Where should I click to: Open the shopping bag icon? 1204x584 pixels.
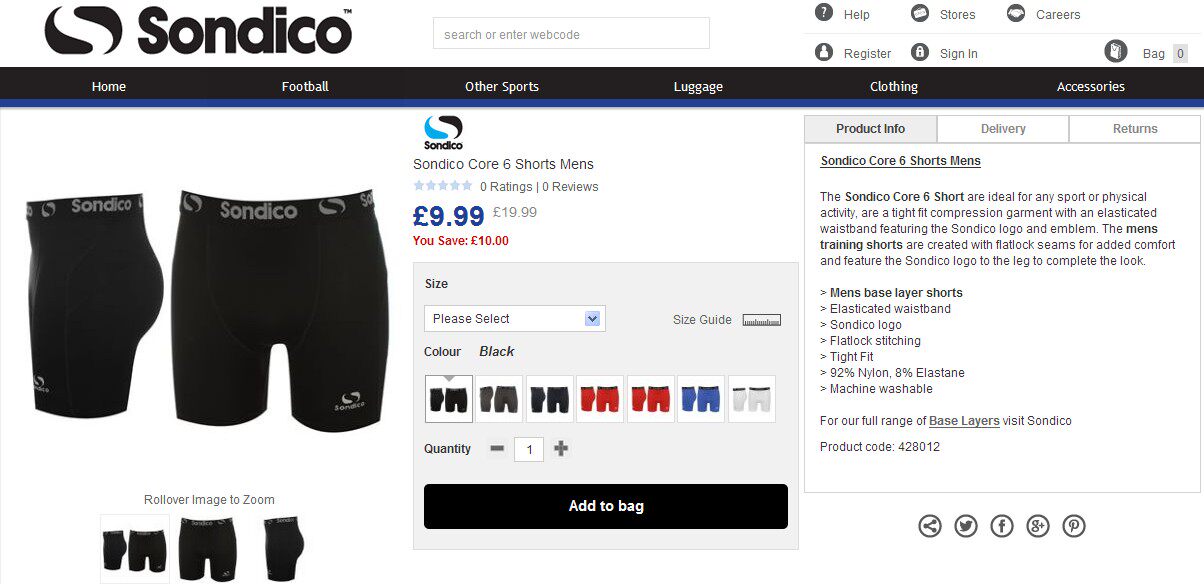point(1116,52)
